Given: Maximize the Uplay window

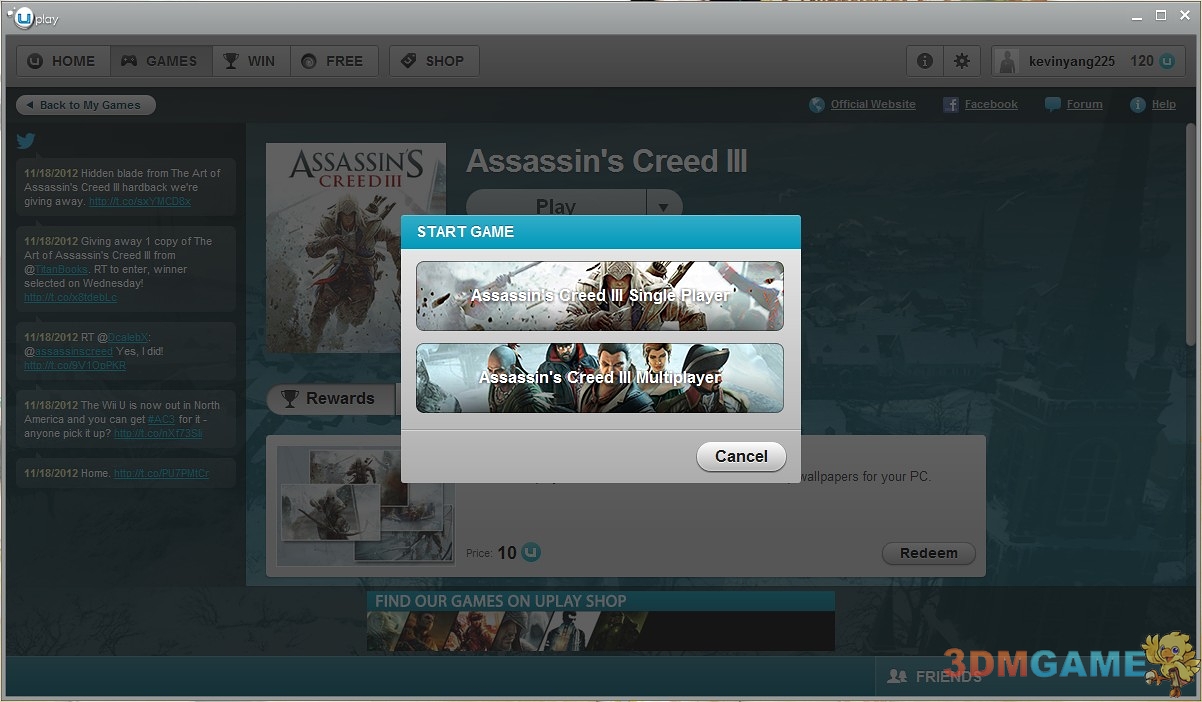Looking at the screenshot, I should [1161, 16].
